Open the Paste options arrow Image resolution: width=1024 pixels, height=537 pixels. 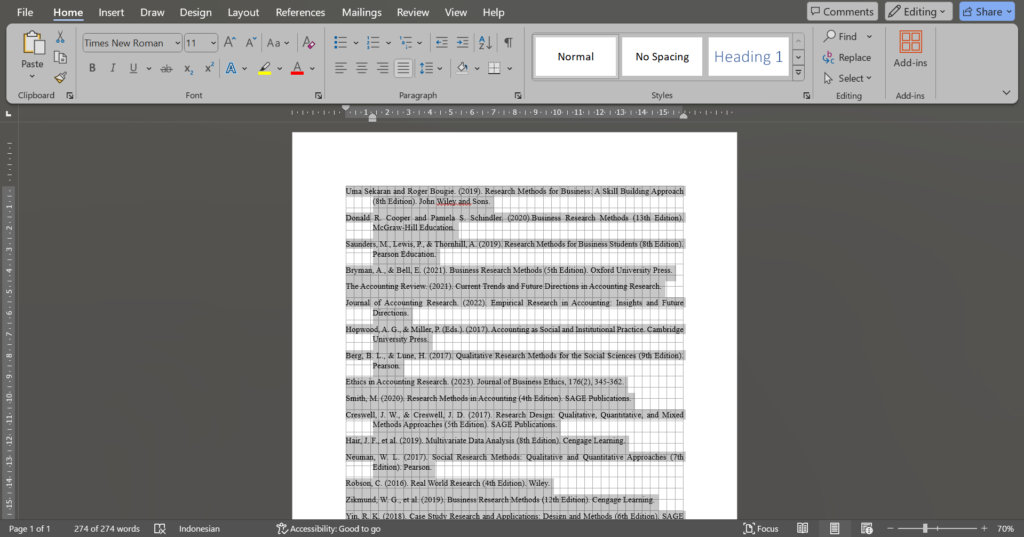[32, 76]
